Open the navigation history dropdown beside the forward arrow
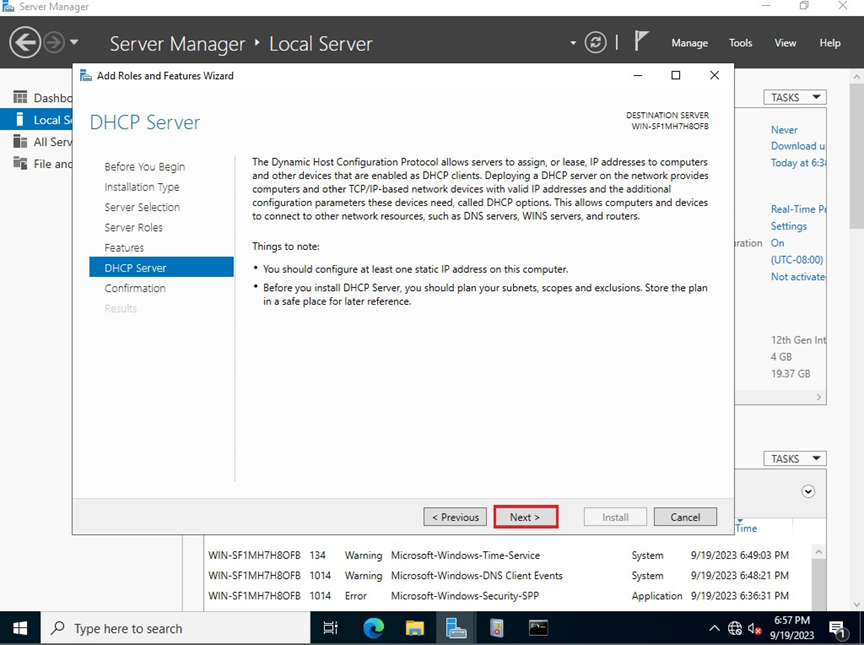This screenshot has height=645, width=864. (74, 42)
